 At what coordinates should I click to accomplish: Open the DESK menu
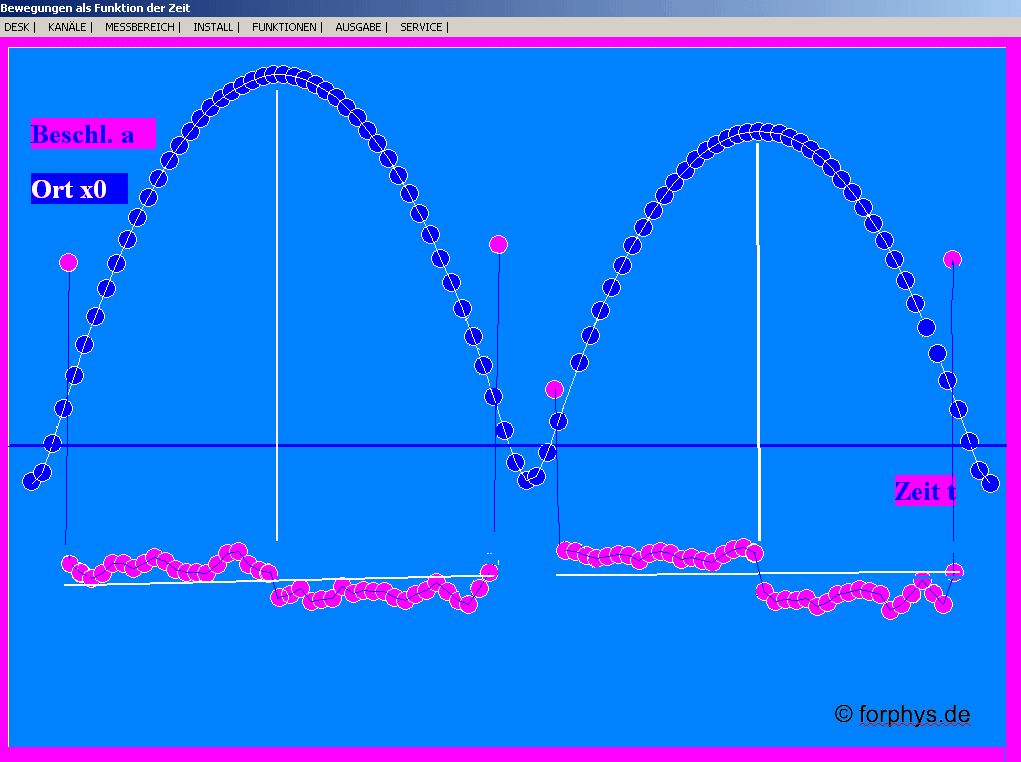[17, 27]
